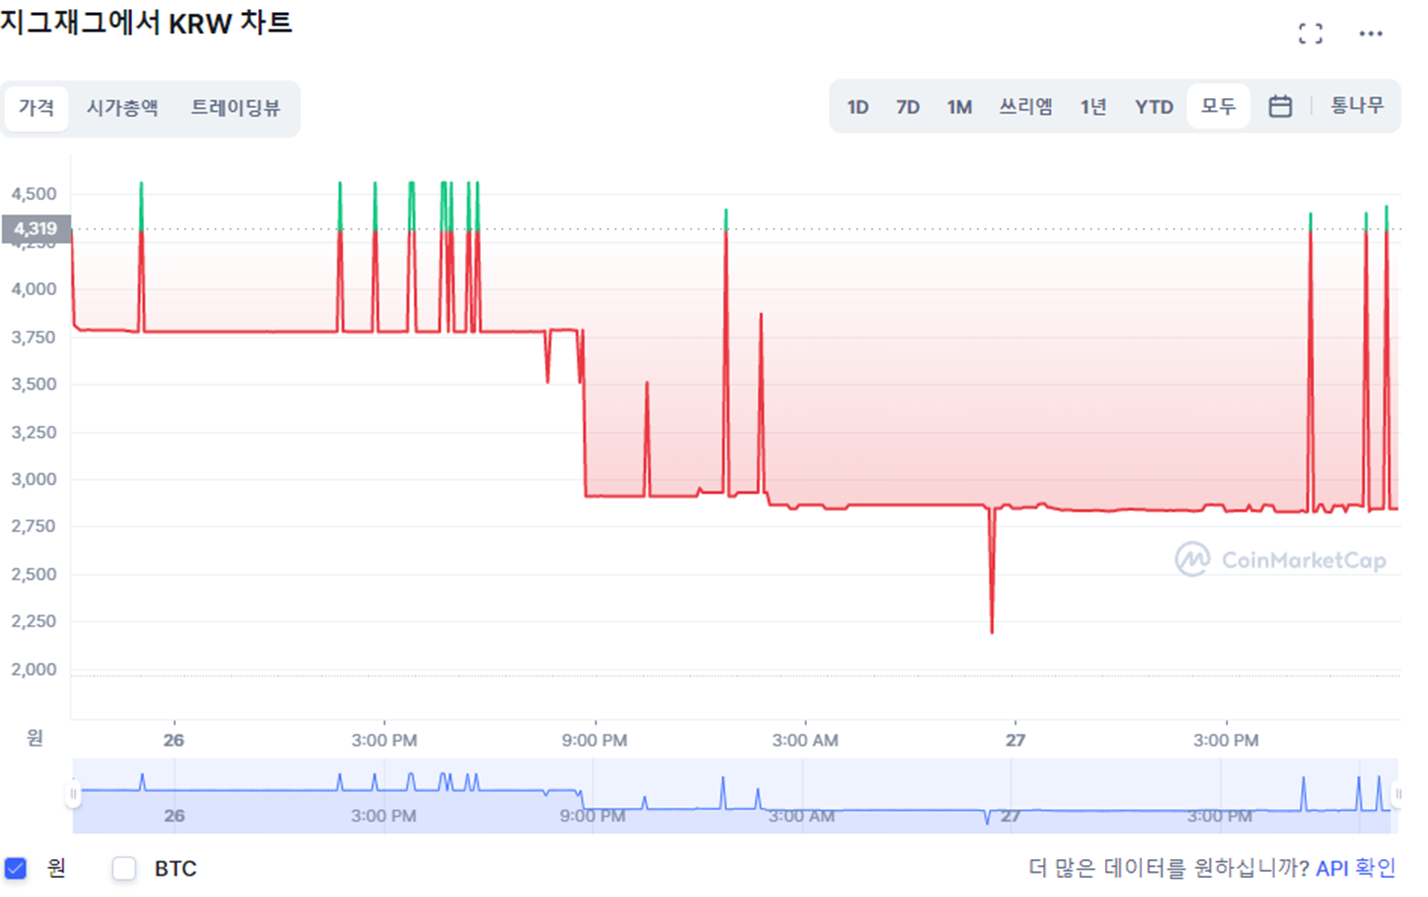
Task: Enable the BTC checkbox
Action: [124, 868]
